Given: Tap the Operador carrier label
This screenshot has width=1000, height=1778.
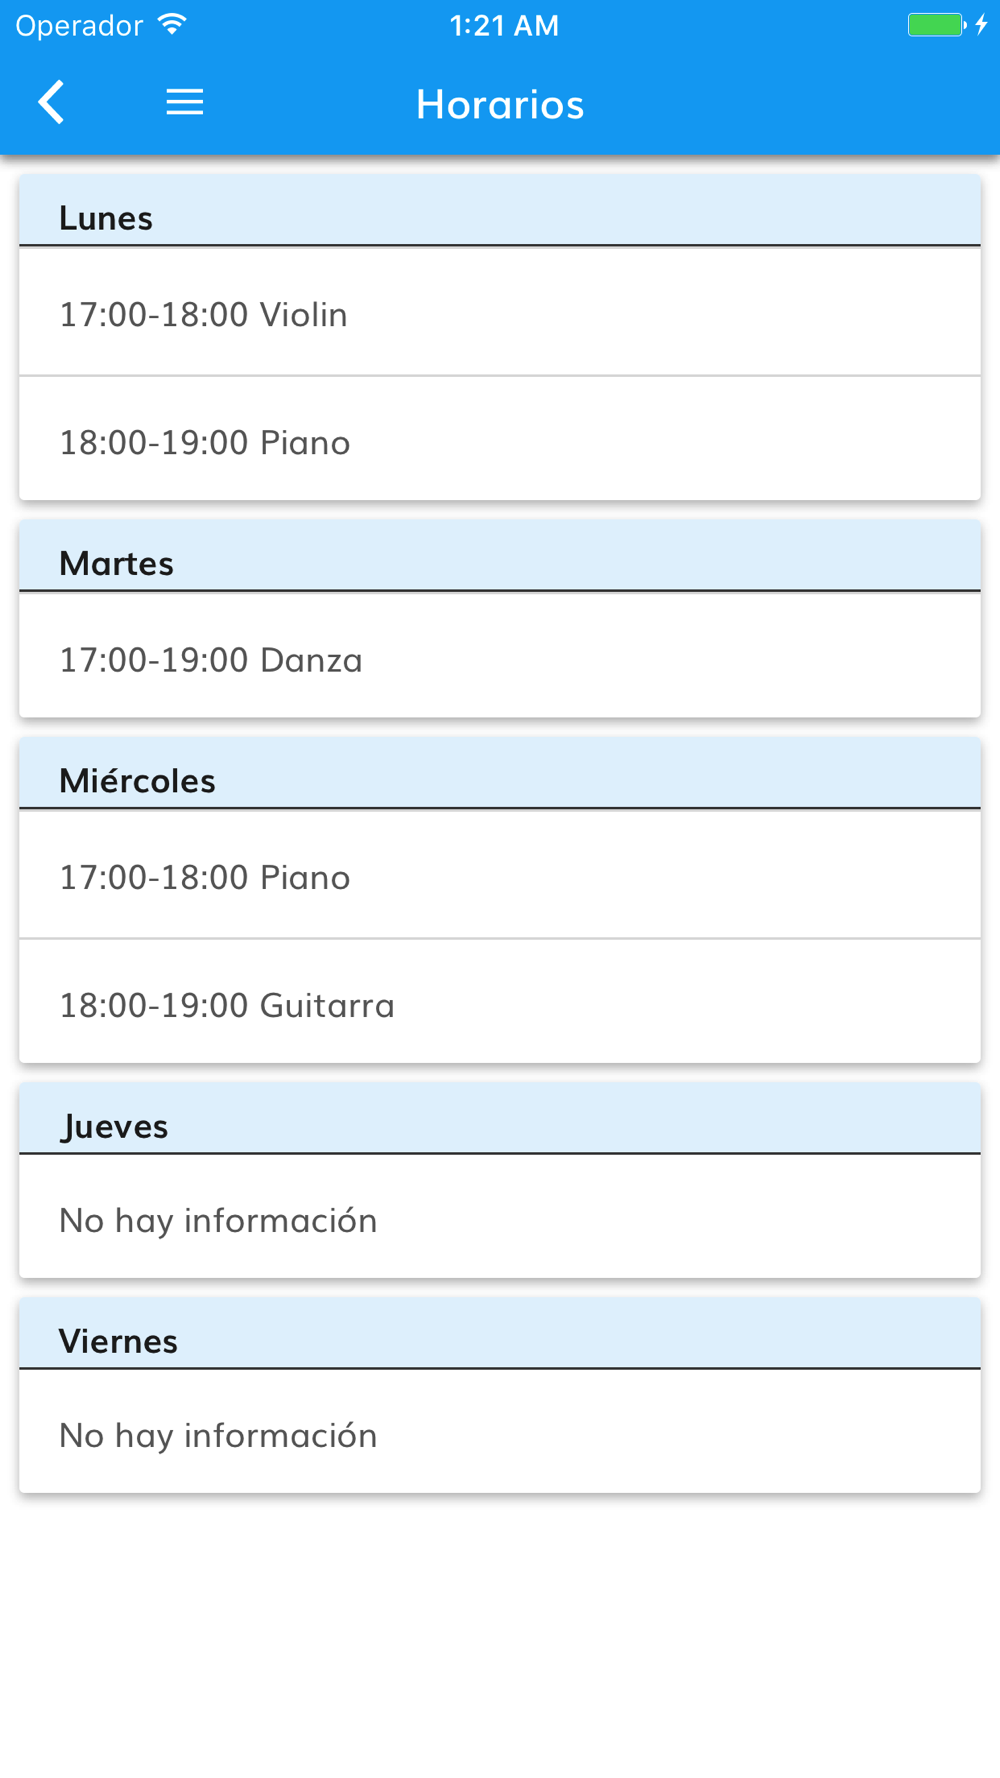Looking at the screenshot, I should 79,25.
